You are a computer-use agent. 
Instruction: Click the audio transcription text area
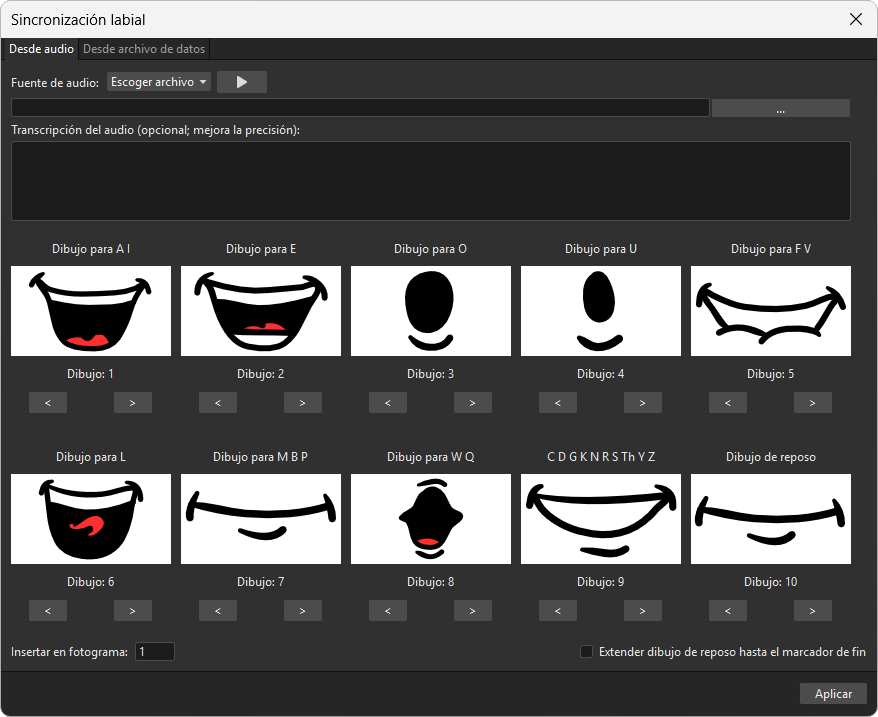pos(431,181)
